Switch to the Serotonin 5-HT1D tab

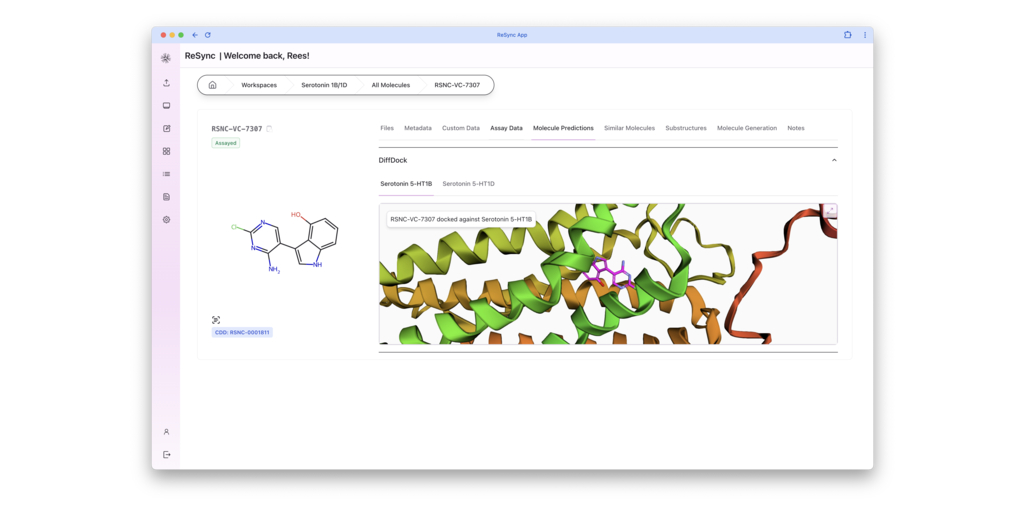[x=468, y=184]
